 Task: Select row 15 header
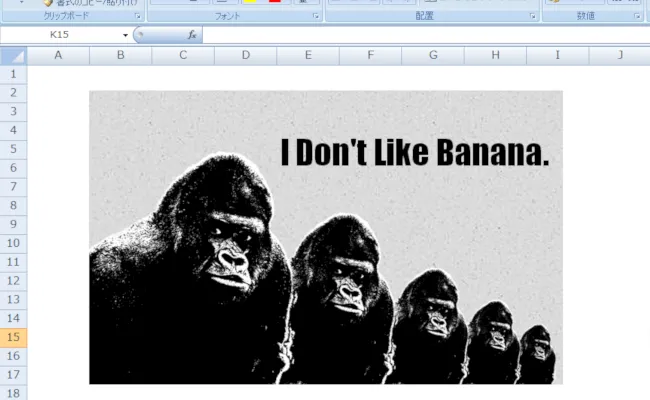[x=14, y=338]
